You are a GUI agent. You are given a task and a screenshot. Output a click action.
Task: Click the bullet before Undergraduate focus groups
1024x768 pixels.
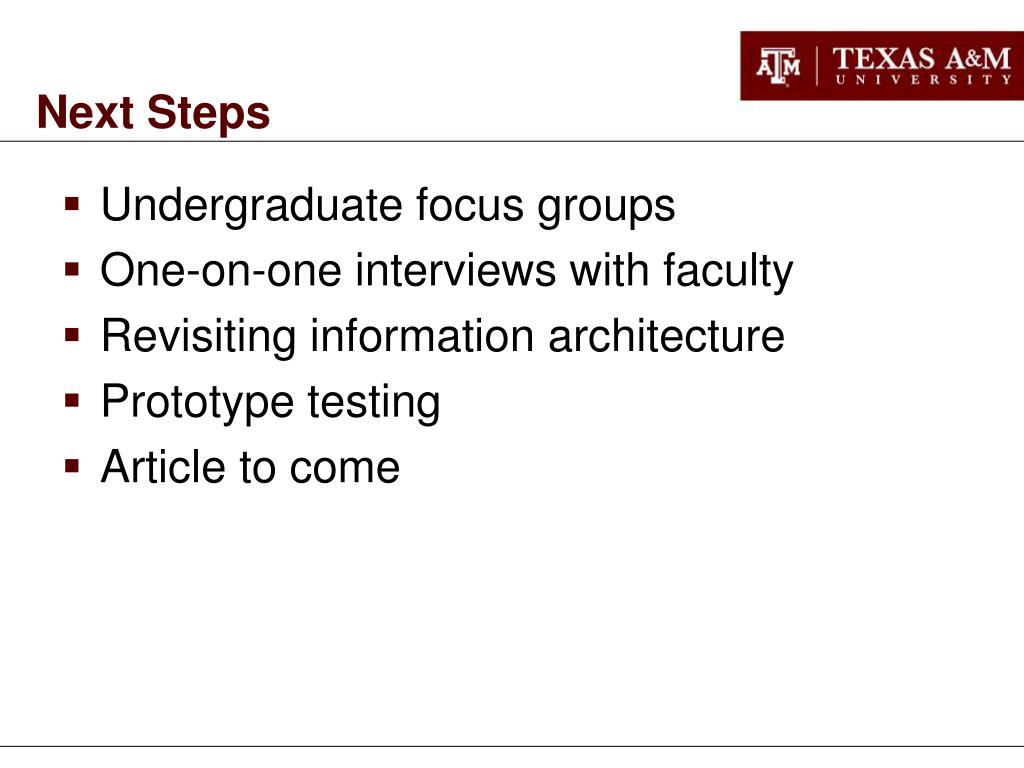click(71, 207)
